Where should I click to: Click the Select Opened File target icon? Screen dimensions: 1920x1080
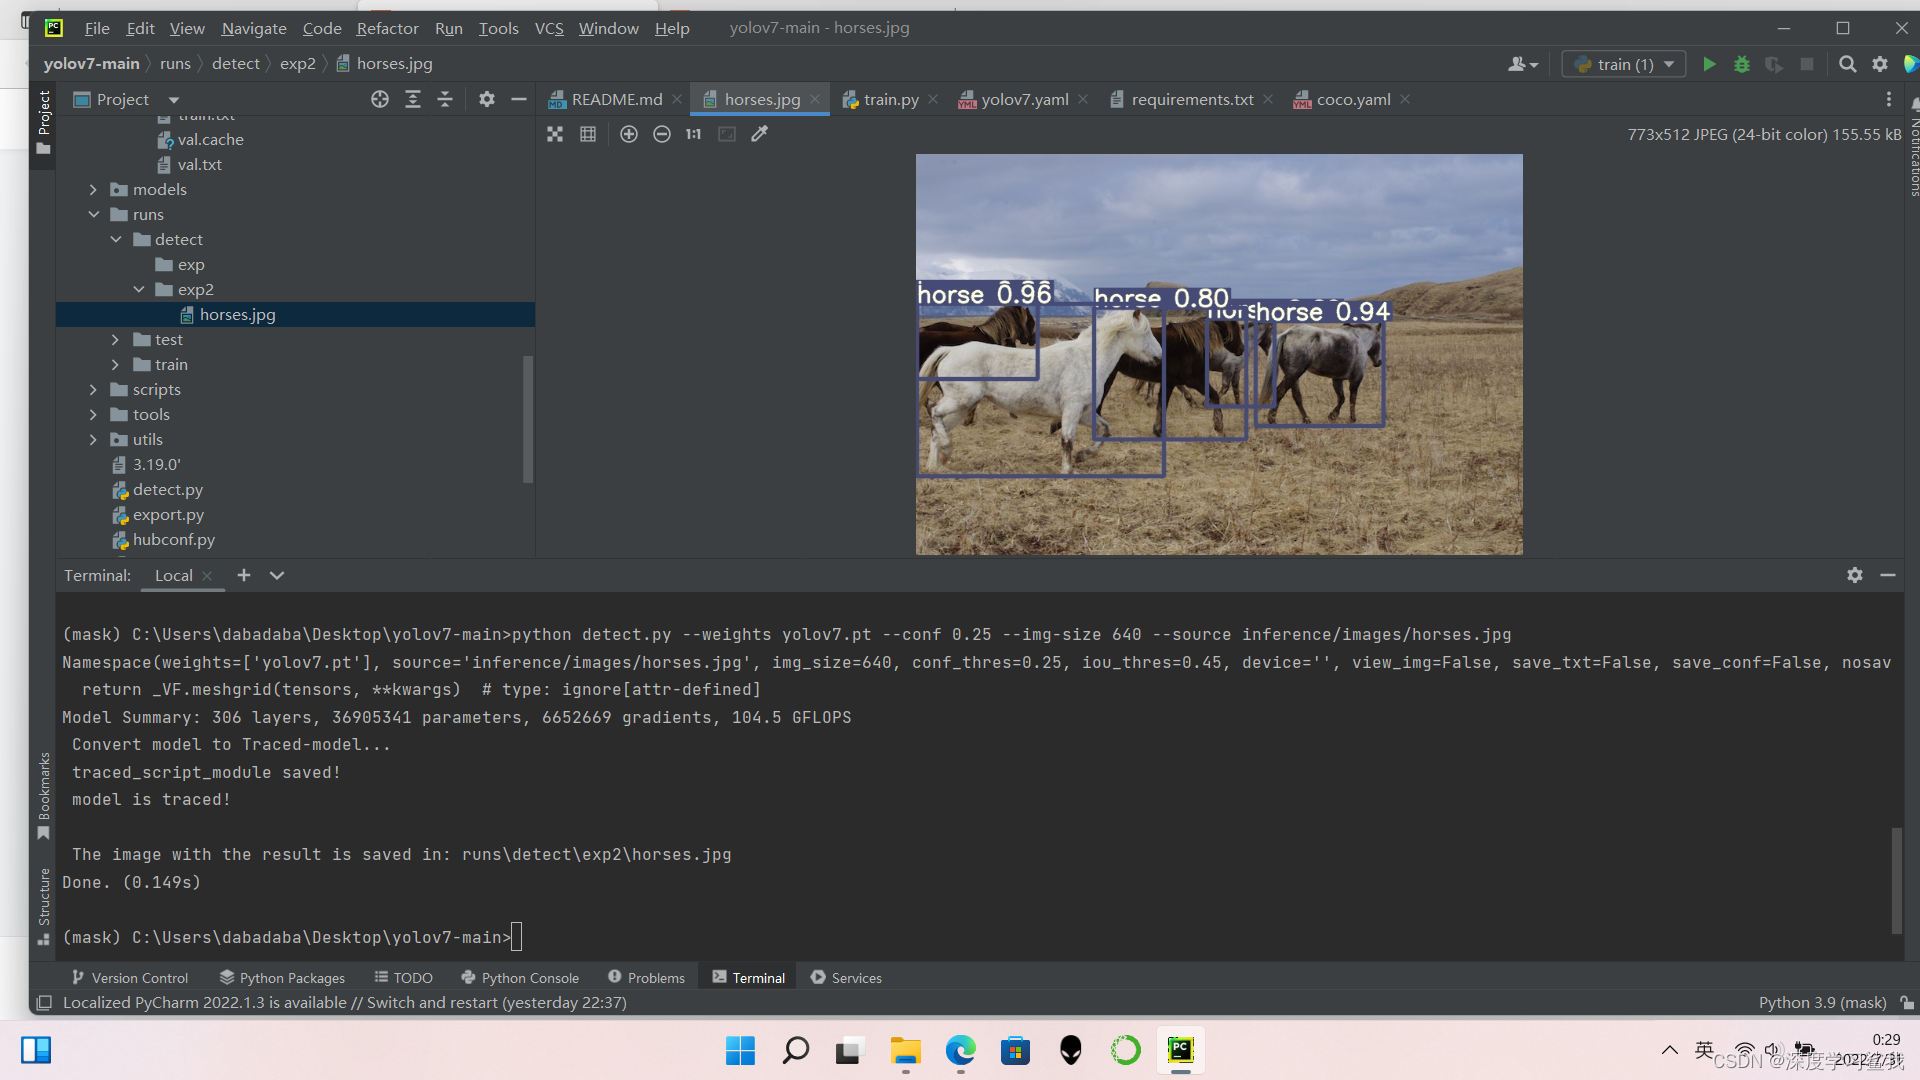pos(380,99)
